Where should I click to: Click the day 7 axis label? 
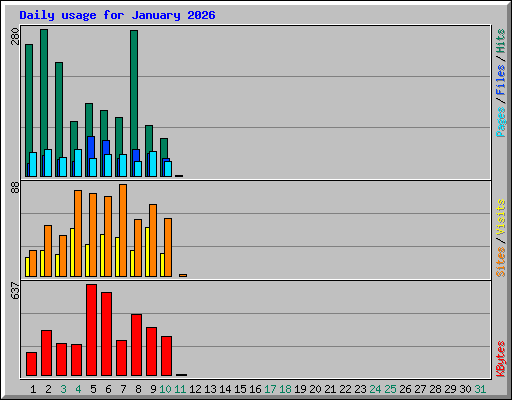[x=123, y=389]
